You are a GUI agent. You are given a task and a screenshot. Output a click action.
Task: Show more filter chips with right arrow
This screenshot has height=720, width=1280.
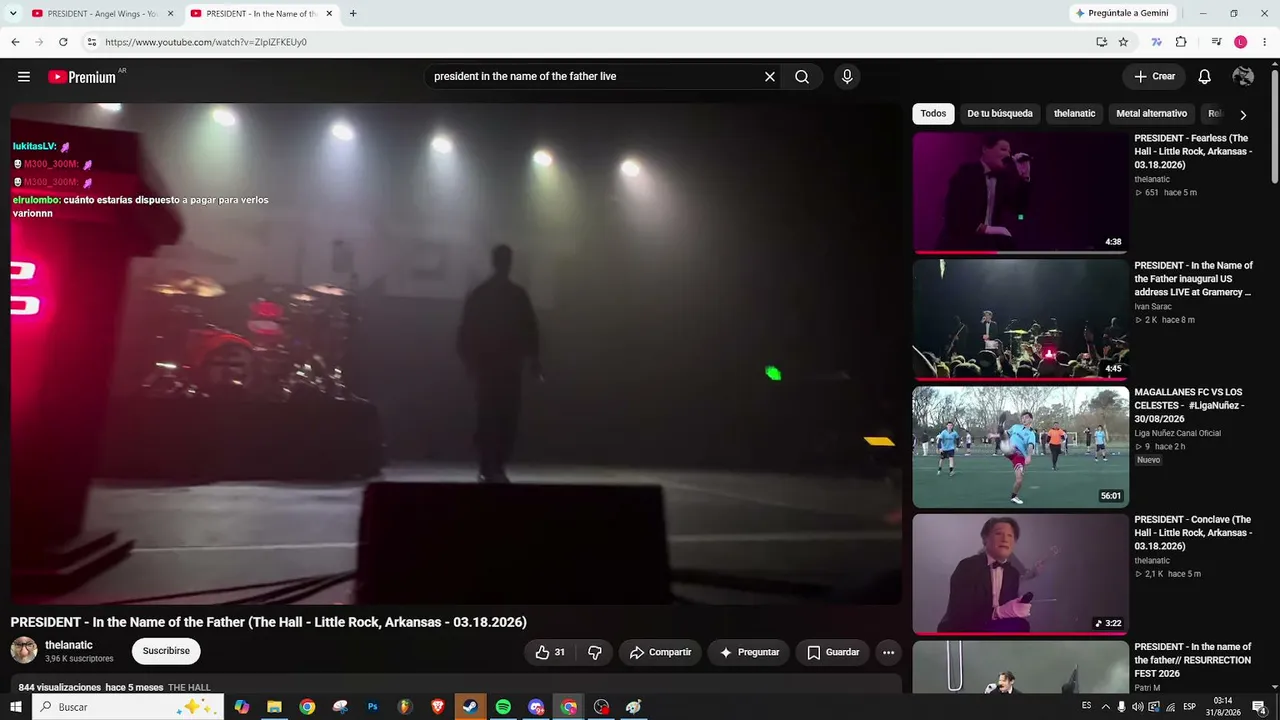(x=1243, y=115)
